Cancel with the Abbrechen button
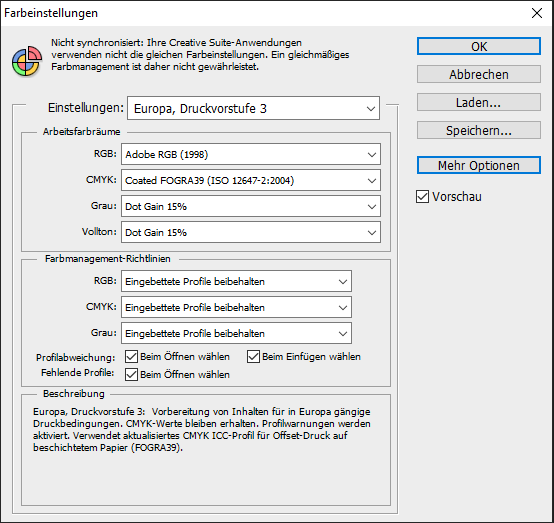Viewport: 554px width, 523px height. [x=478, y=74]
